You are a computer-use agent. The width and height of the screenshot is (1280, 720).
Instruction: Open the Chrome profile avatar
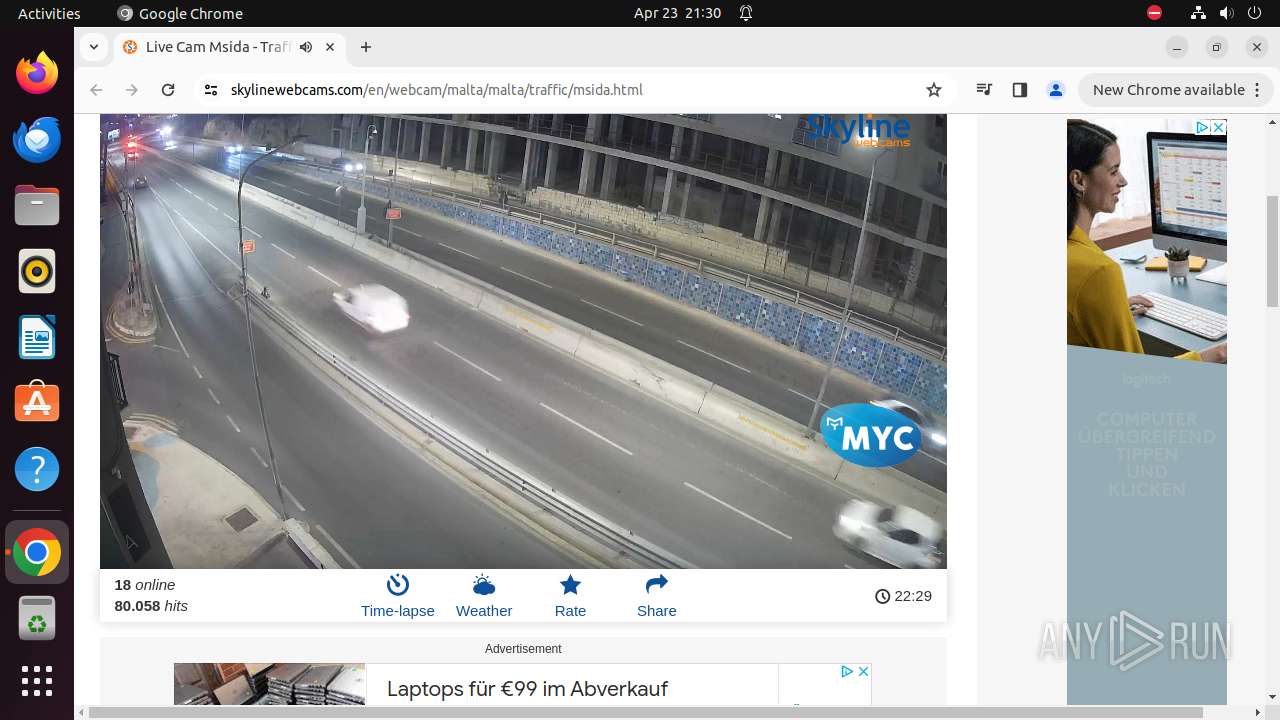point(1056,90)
